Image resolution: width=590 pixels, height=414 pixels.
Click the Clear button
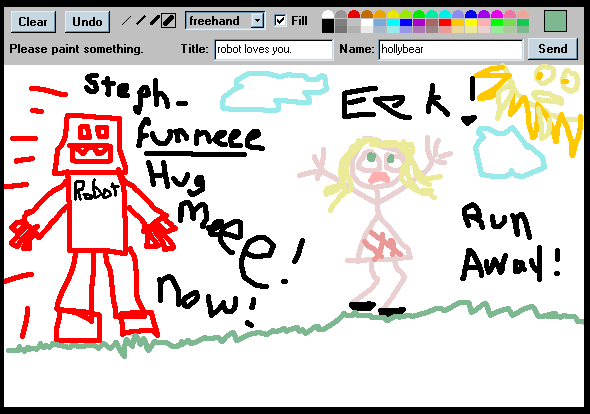[x=33, y=21]
